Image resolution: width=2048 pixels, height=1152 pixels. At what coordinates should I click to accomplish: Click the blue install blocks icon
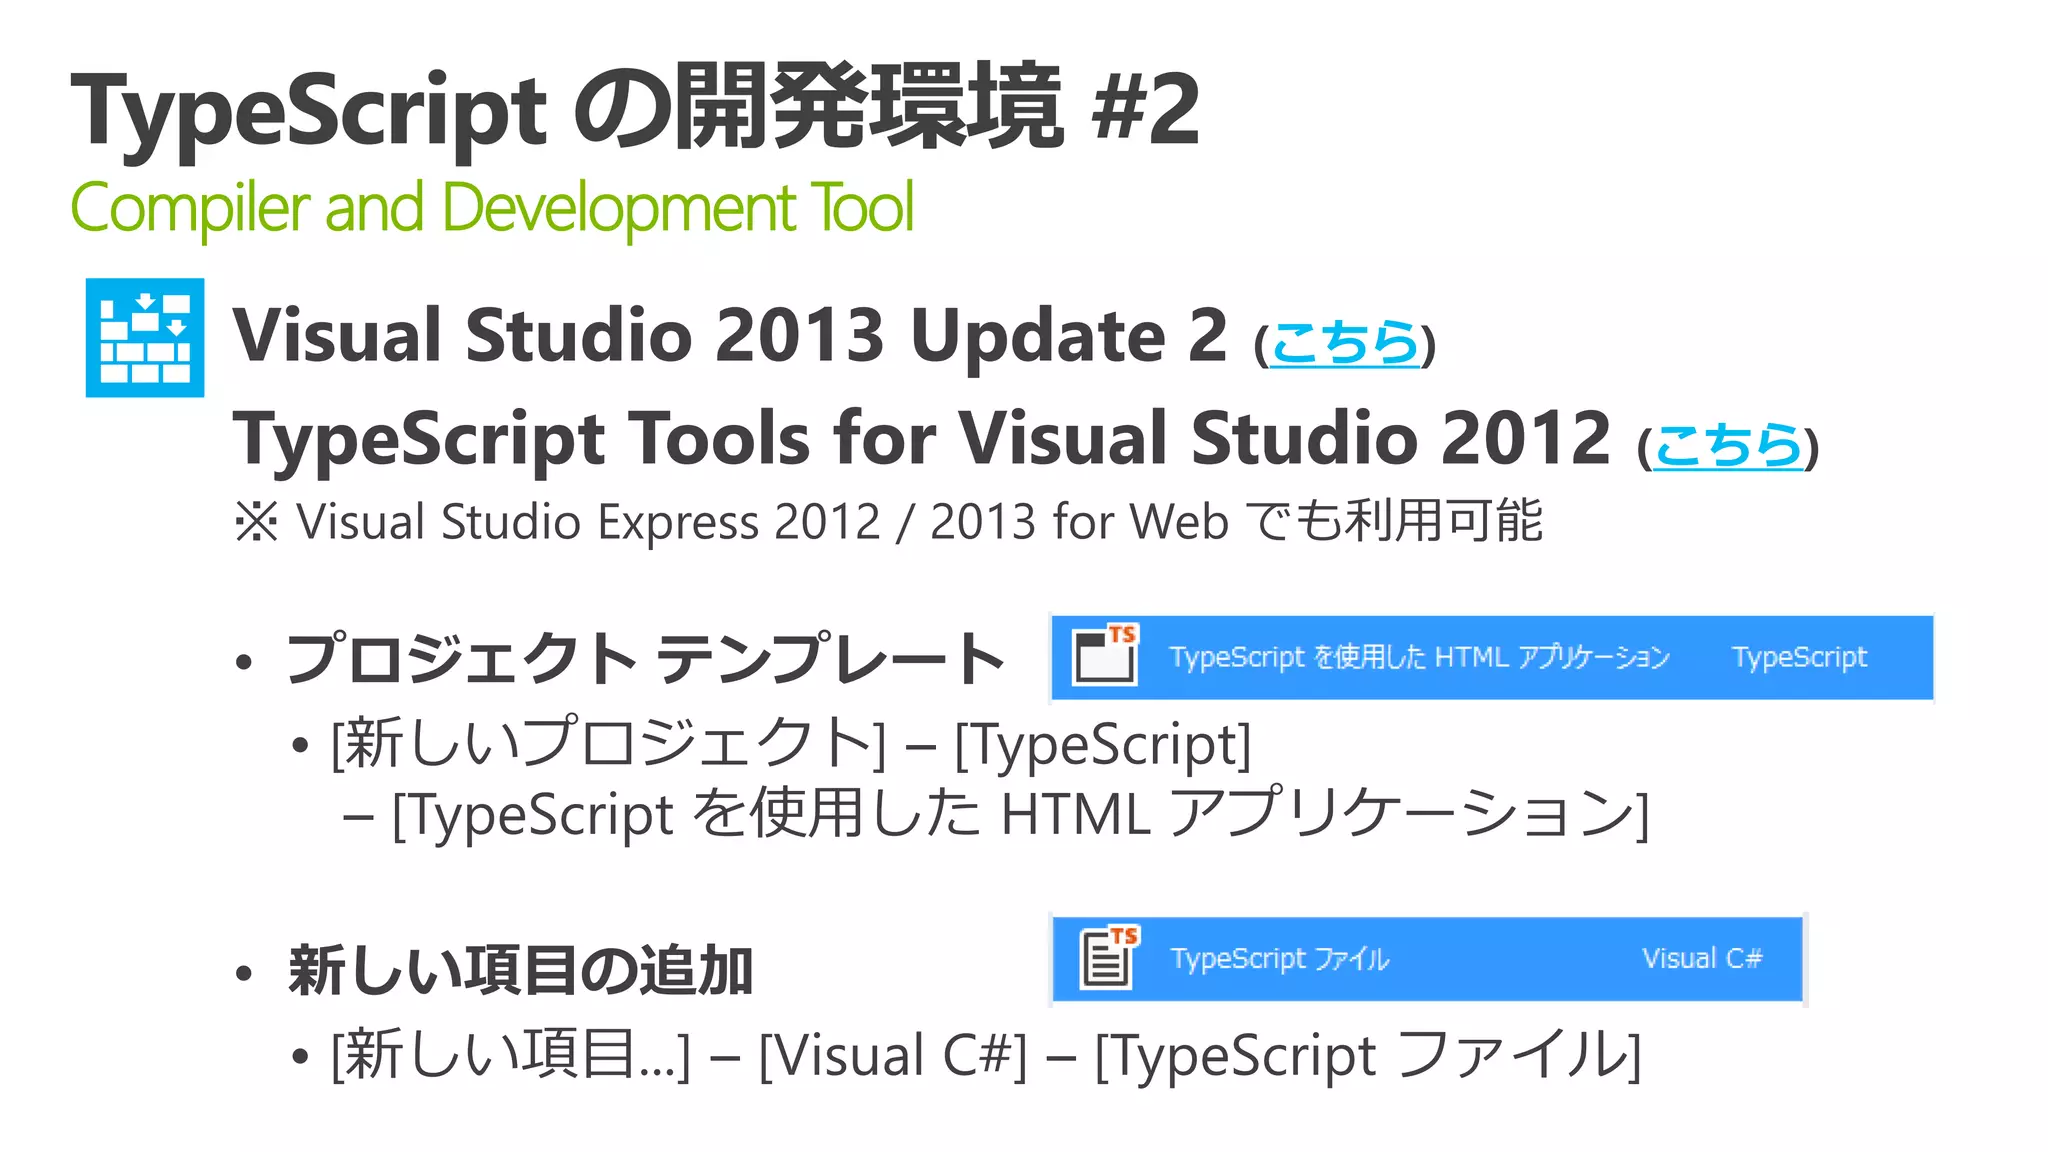coord(145,338)
